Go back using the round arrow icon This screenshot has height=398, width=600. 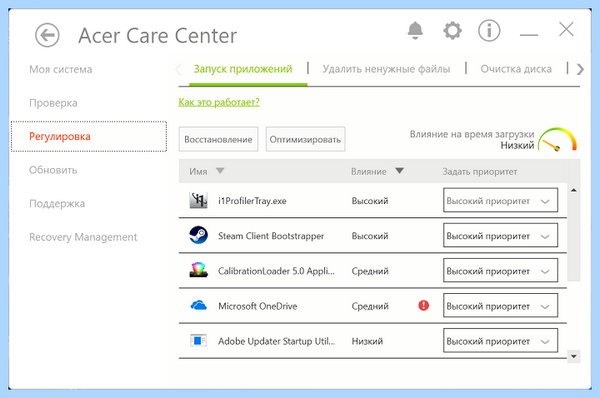pyautogui.click(x=47, y=35)
